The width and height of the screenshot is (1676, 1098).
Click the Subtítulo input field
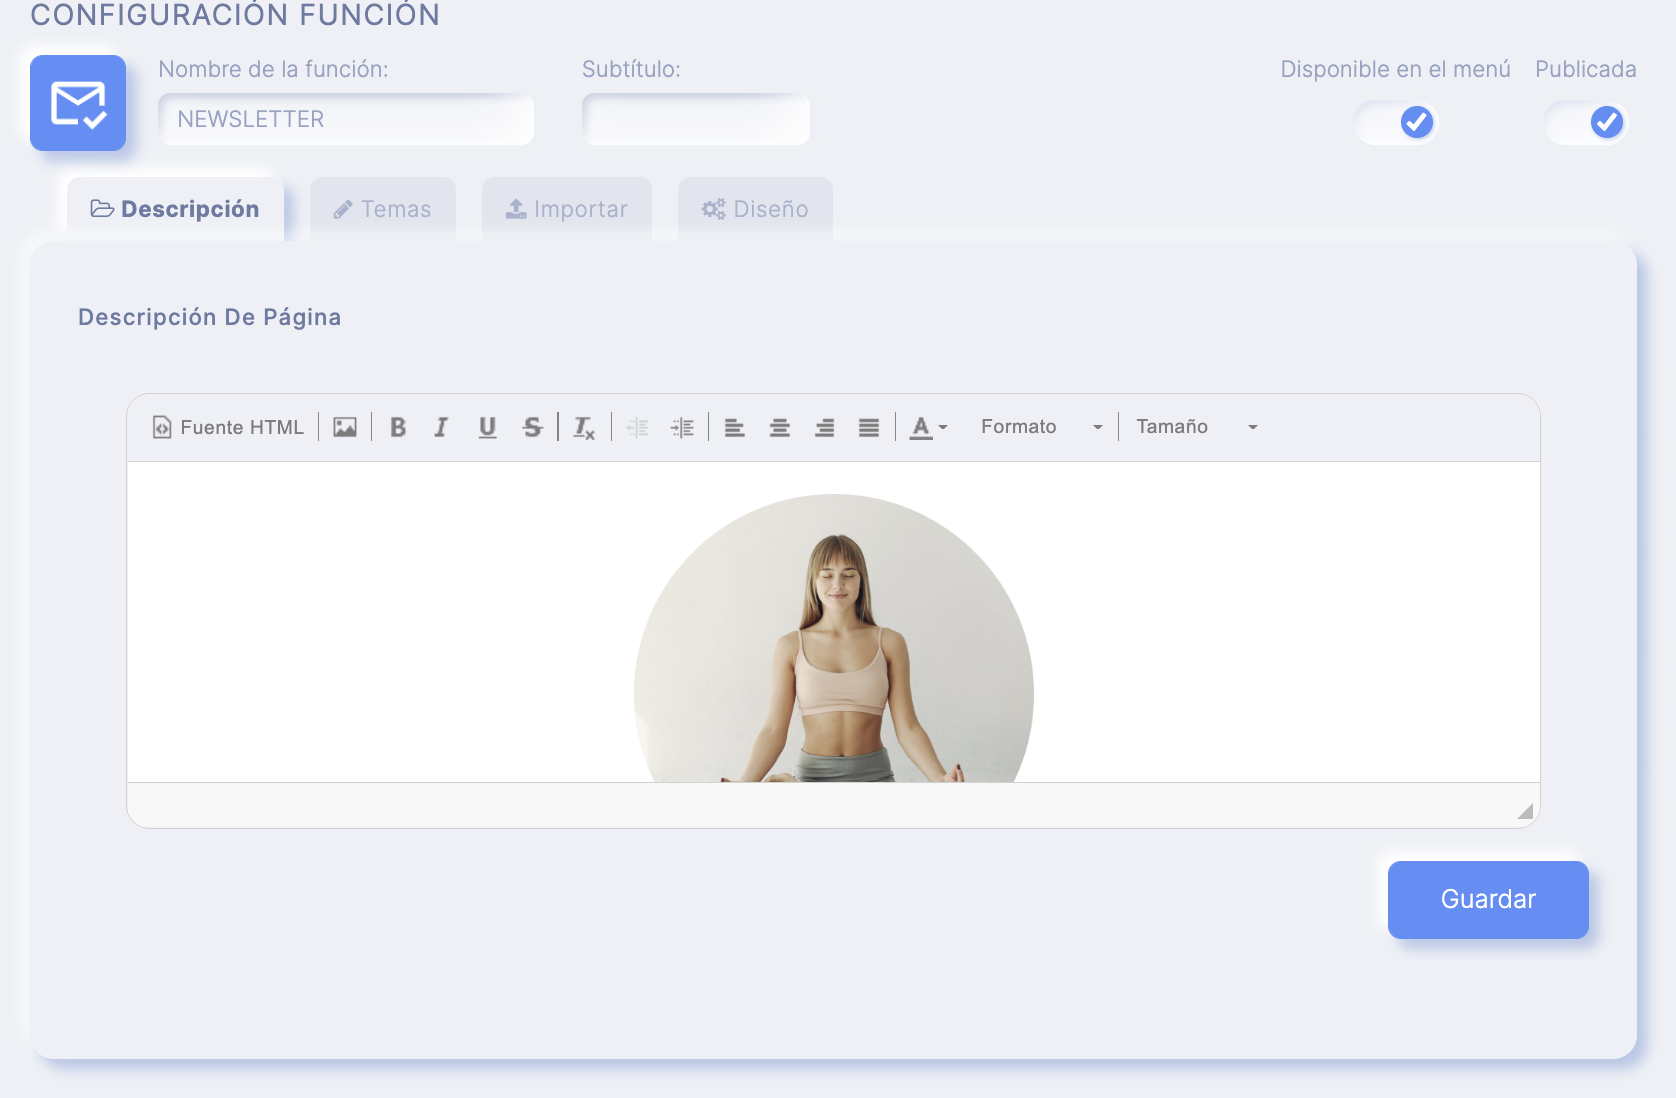696,119
